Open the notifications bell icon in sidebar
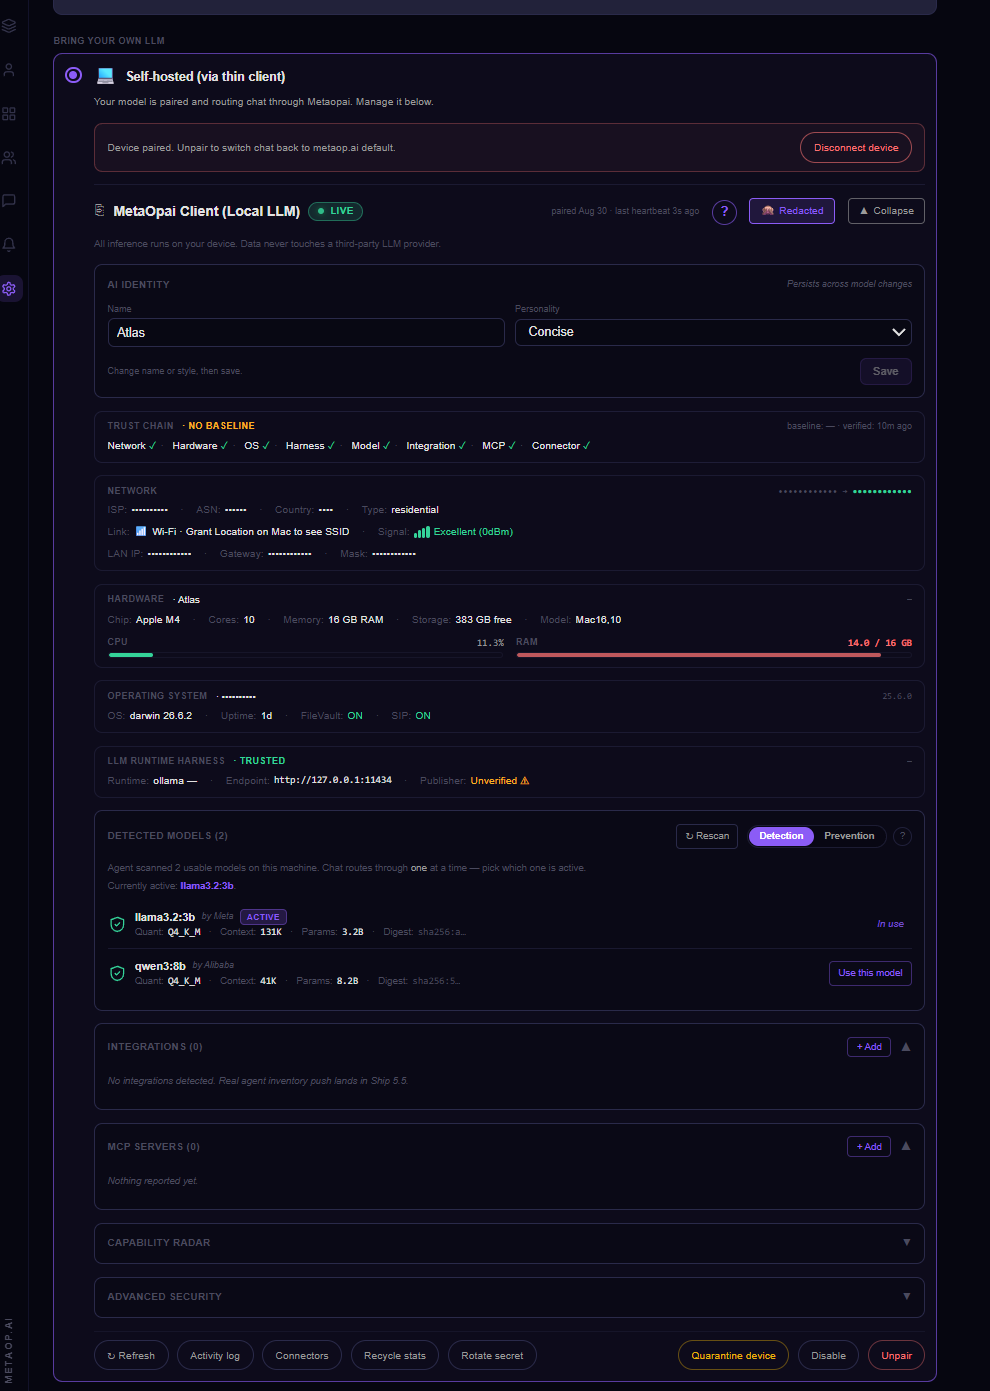 [x=9, y=245]
